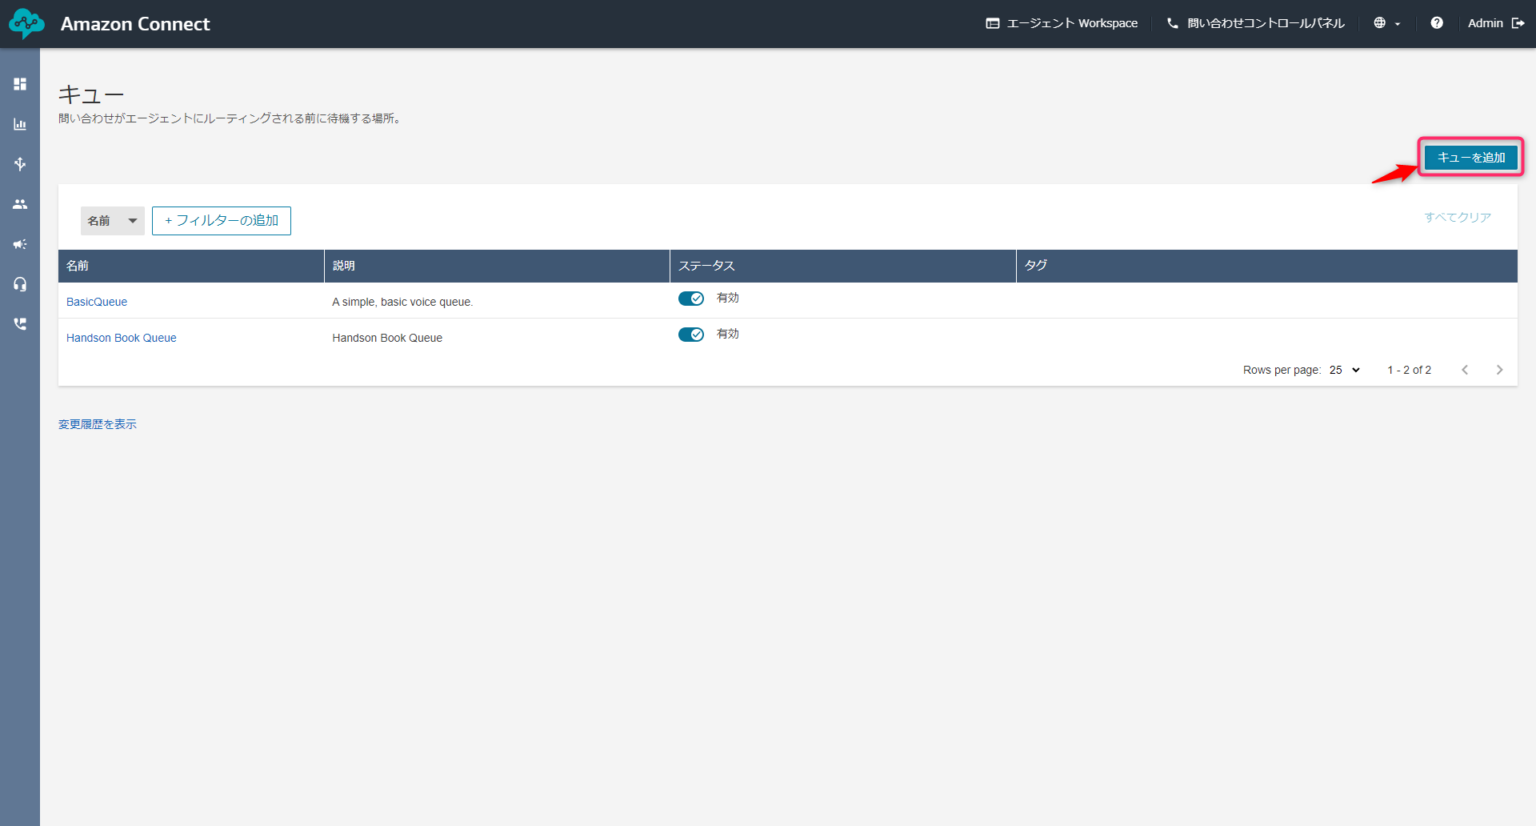Click the Admin sign-out toggle icon
The width and height of the screenshot is (1536, 826).
[1518, 22]
